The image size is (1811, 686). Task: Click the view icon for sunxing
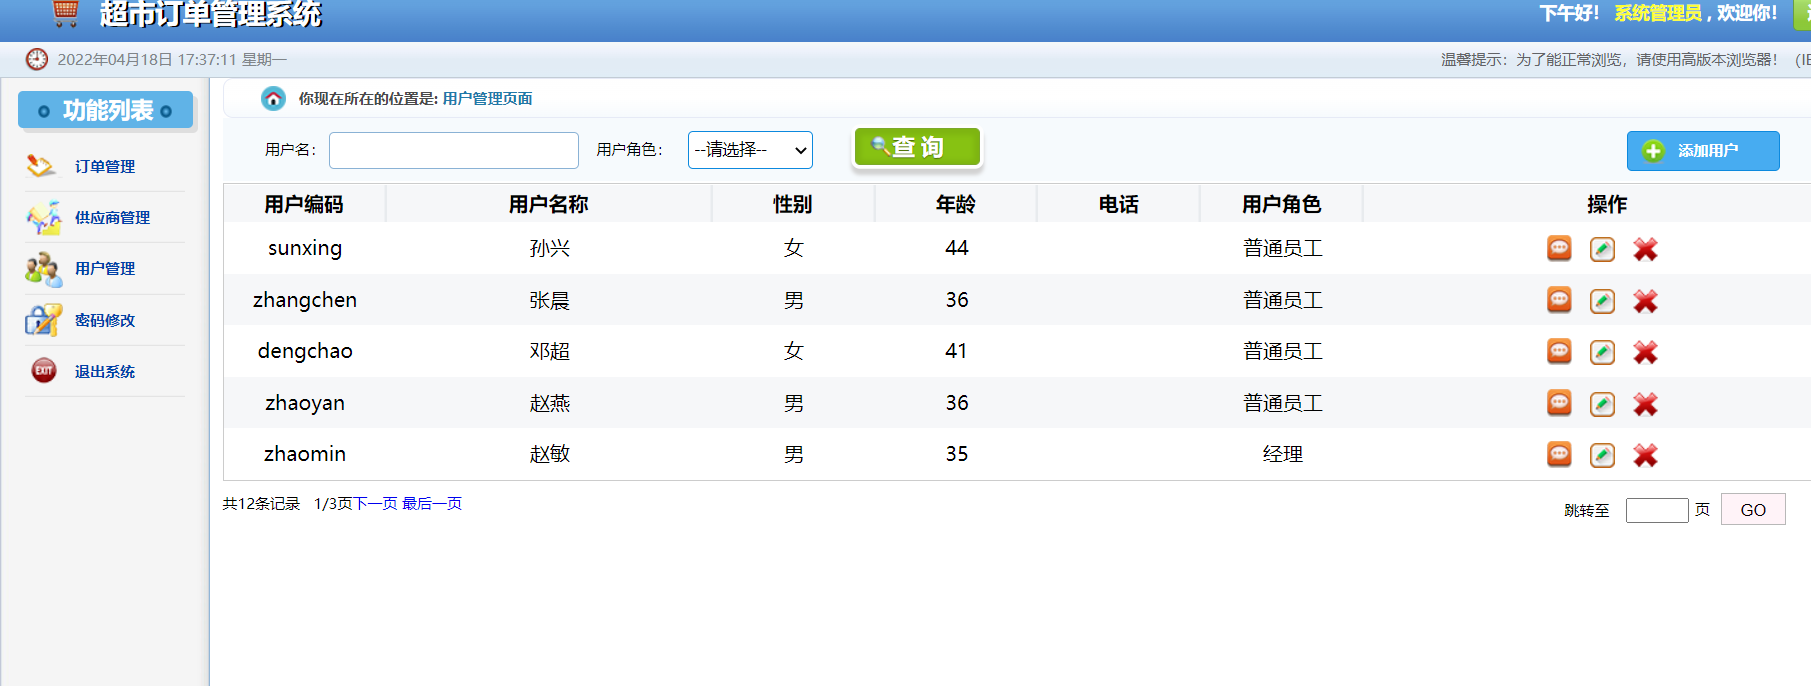tap(1559, 249)
